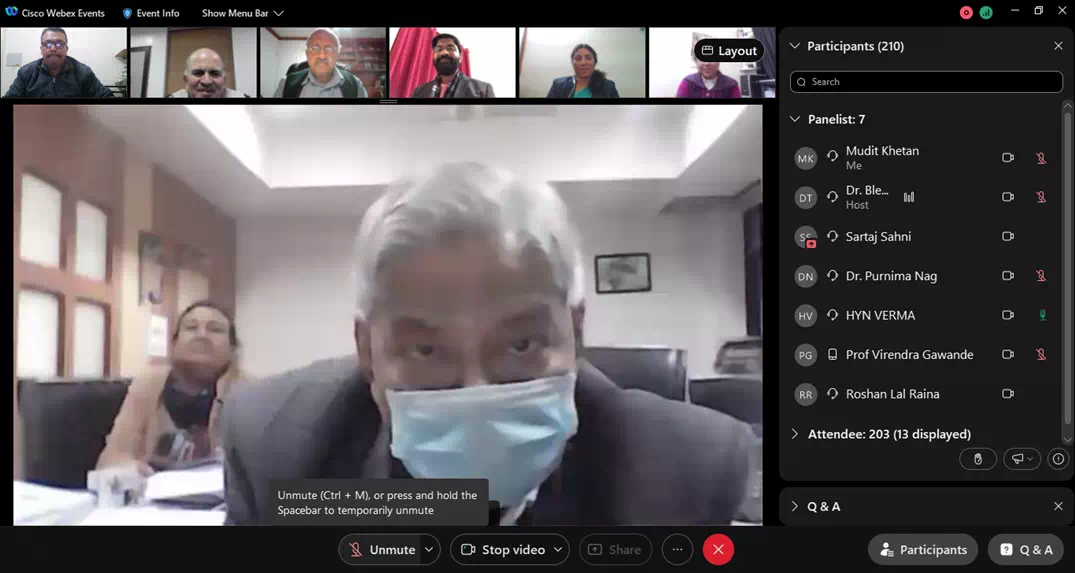
Task: Click inside the participant Search field
Action: click(926, 82)
